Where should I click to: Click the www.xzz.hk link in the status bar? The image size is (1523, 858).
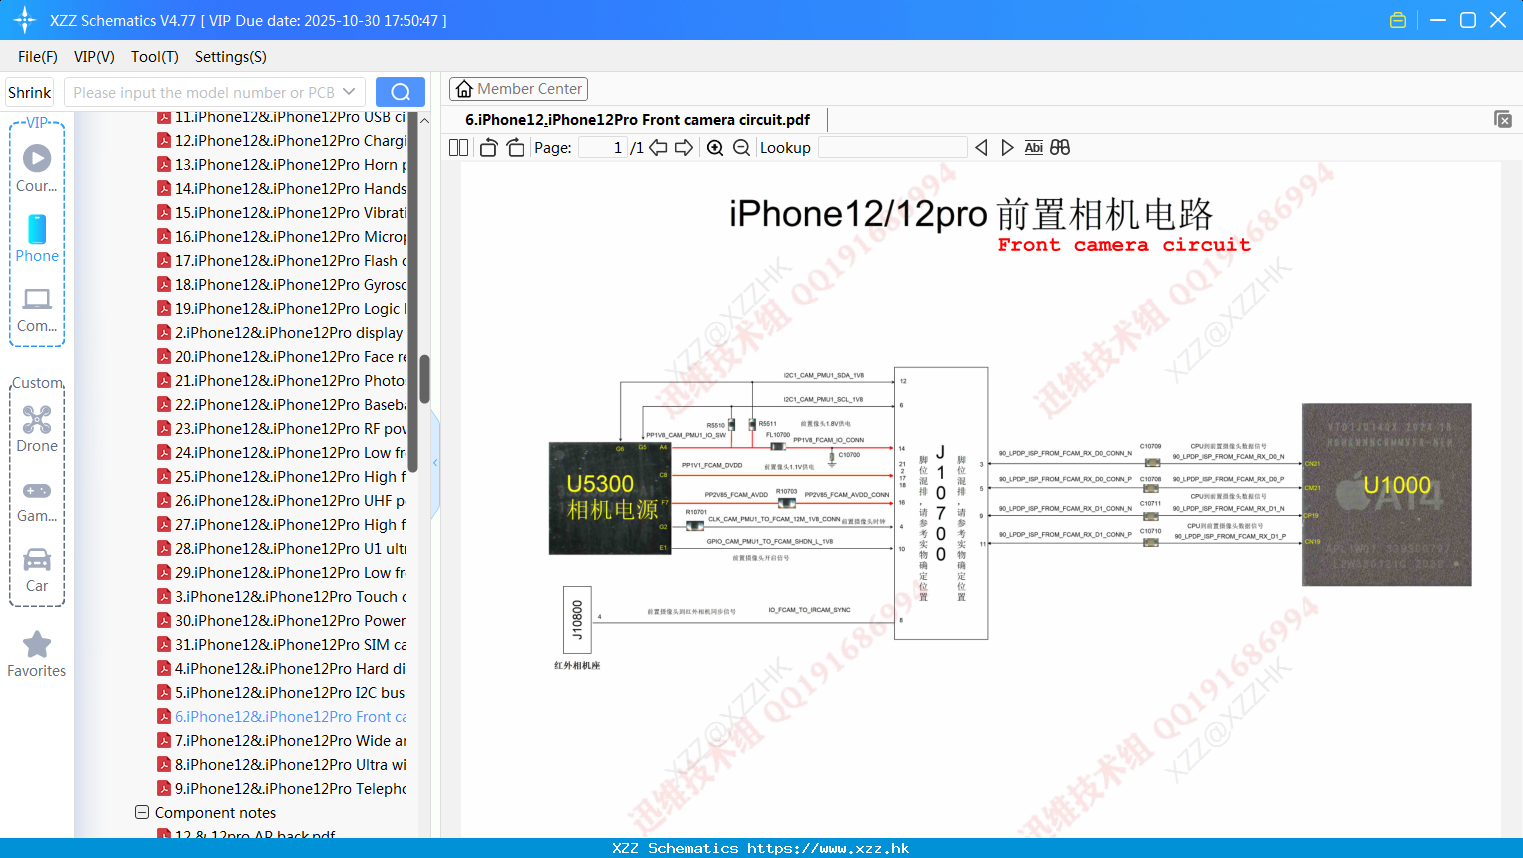(828, 848)
